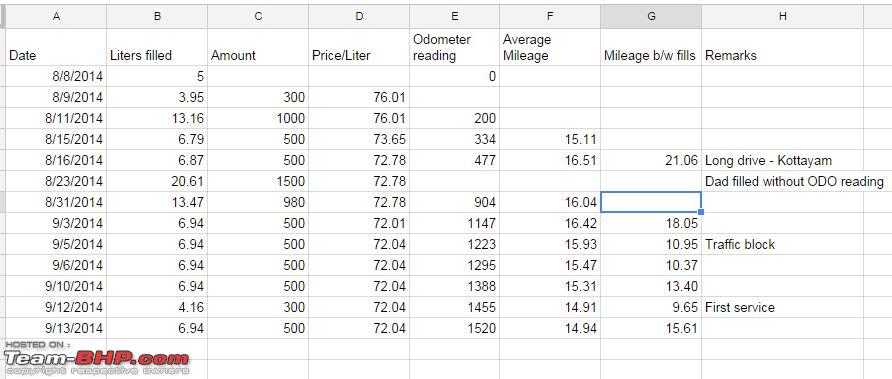Click the fill handle of selected cell
Screen dimensions: 892x379
[x=701, y=212]
